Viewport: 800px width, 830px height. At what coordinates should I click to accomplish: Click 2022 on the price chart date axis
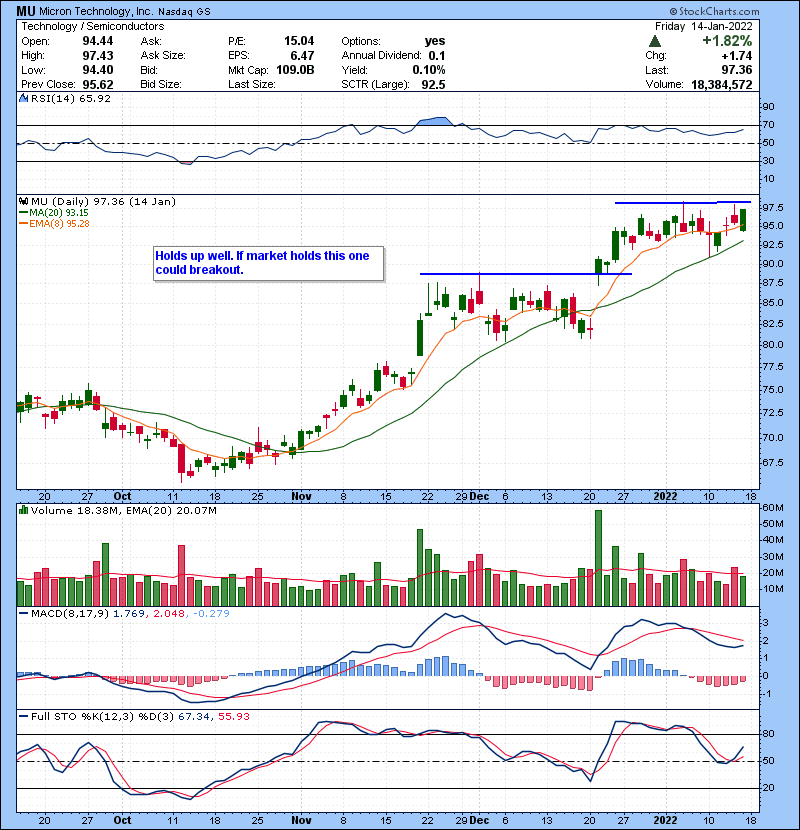[x=666, y=497]
